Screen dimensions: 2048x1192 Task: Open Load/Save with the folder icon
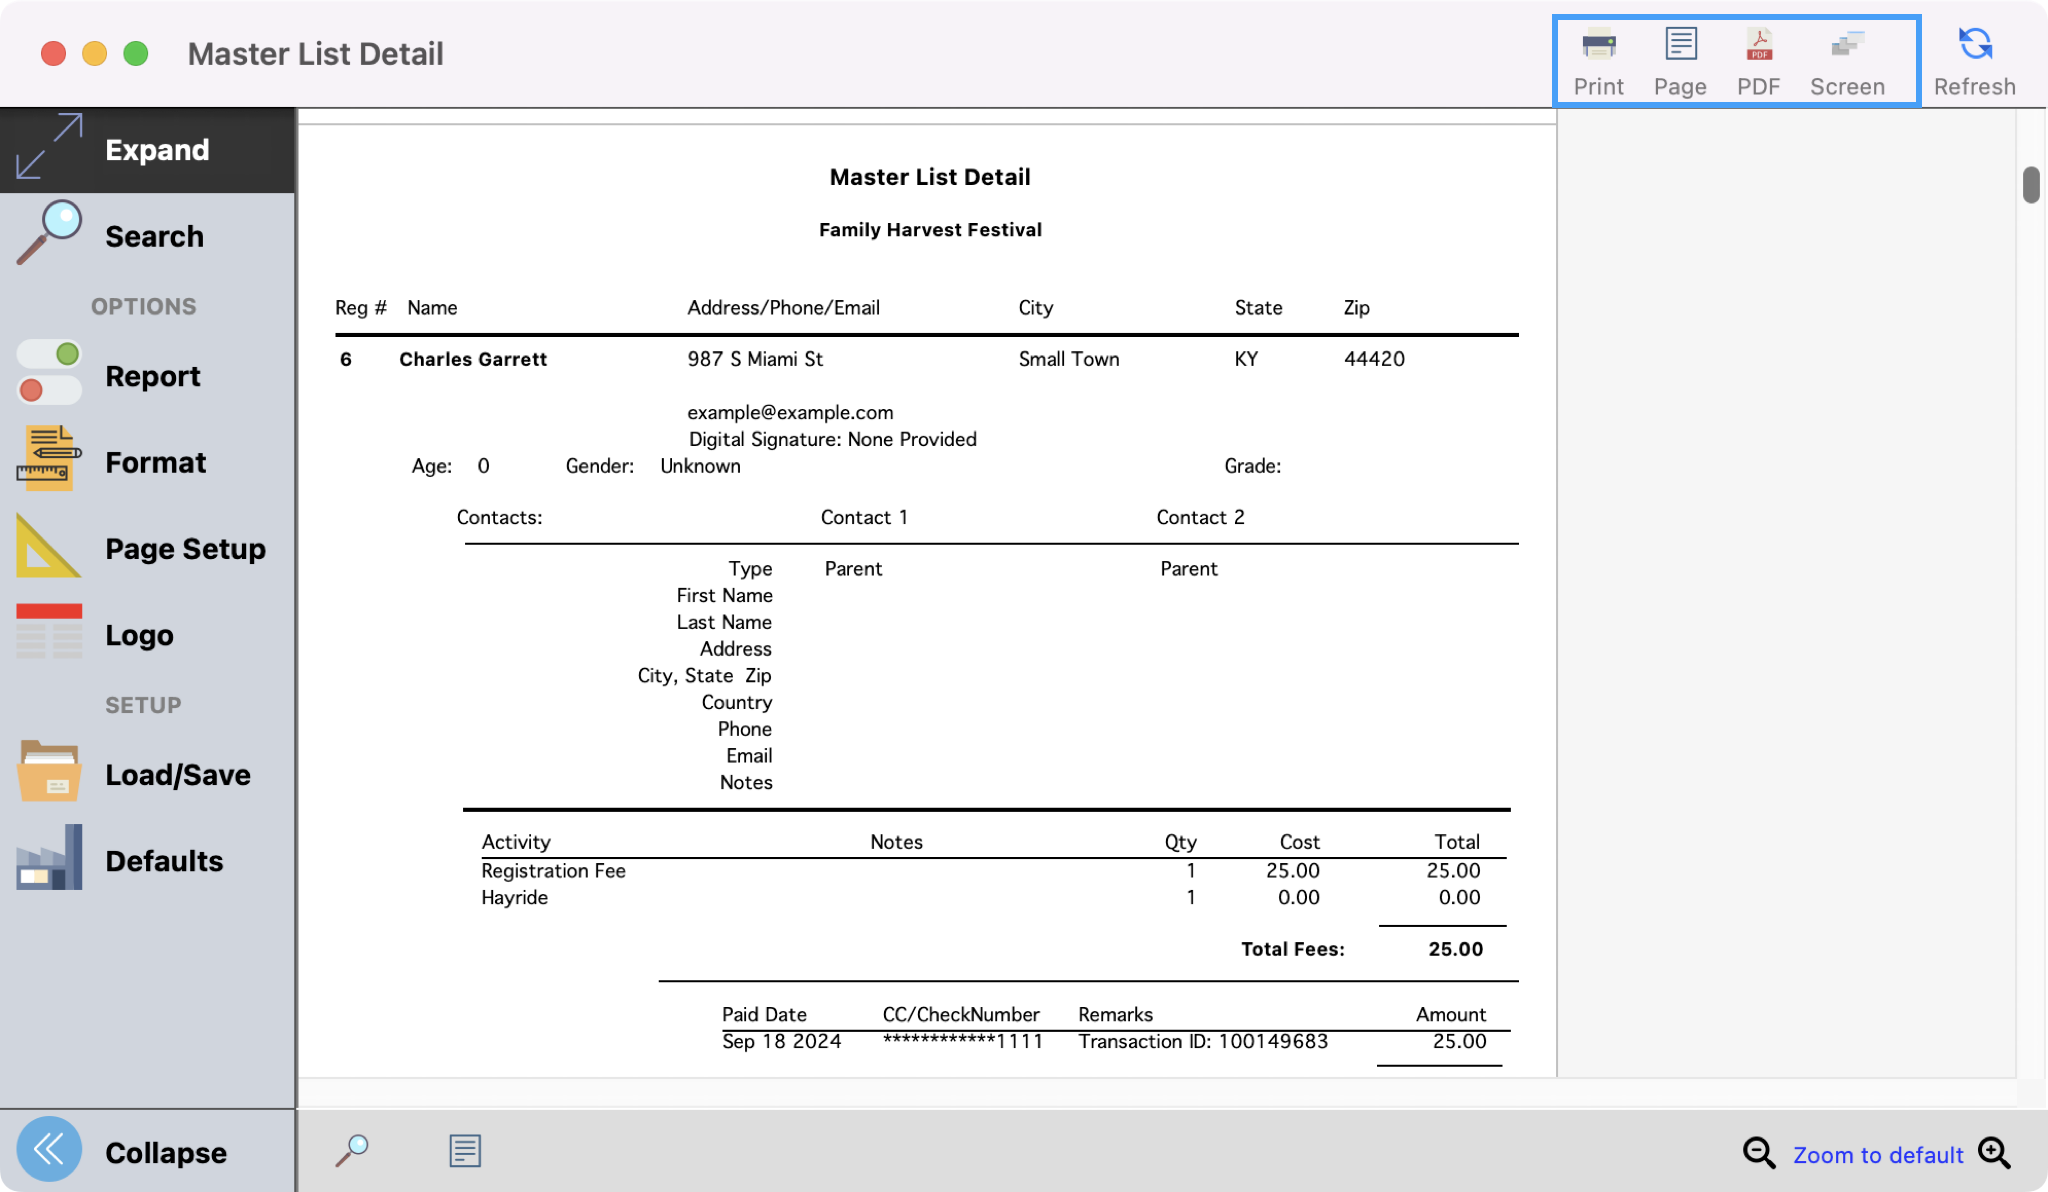(47, 771)
